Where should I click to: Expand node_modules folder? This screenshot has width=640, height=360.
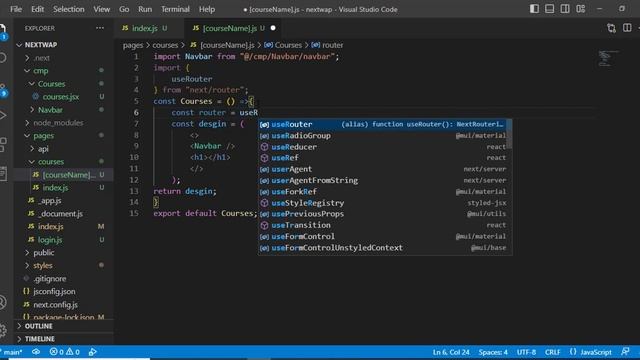click(58, 123)
